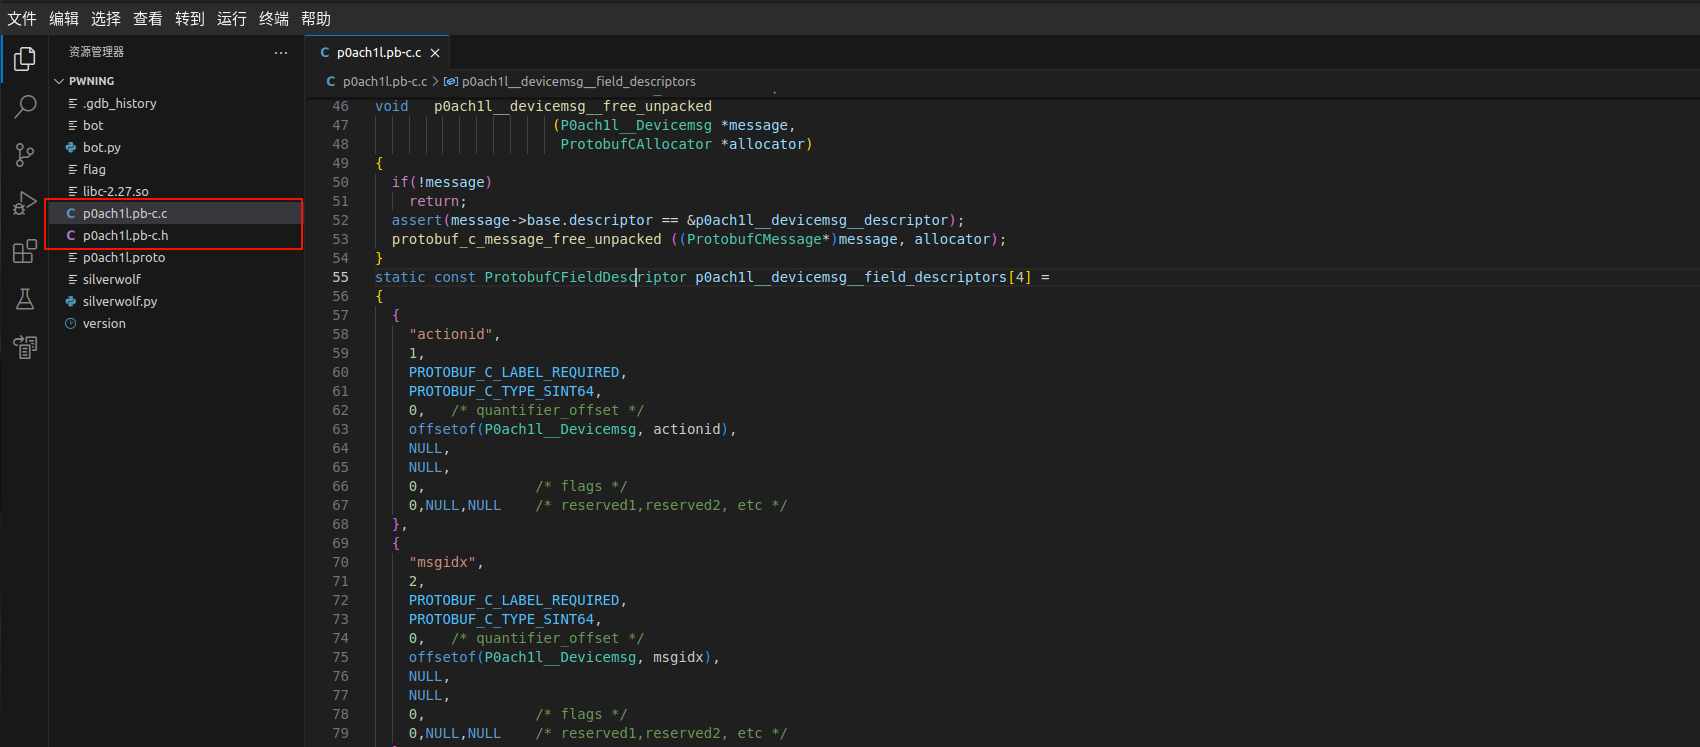1700x747 pixels.
Task: Select the p0ach1l.pb-c.c editor tab
Action: pos(378,53)
